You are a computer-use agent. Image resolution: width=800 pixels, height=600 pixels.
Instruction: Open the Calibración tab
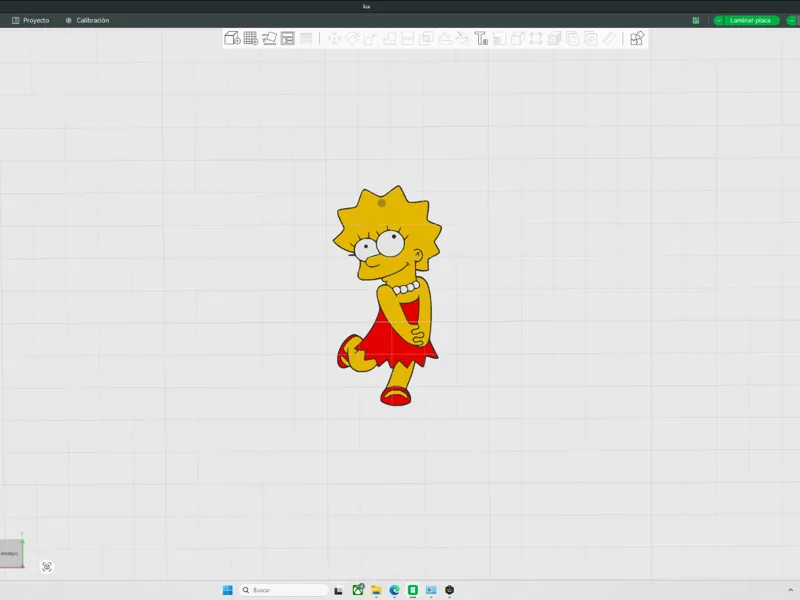pos(87,20)
